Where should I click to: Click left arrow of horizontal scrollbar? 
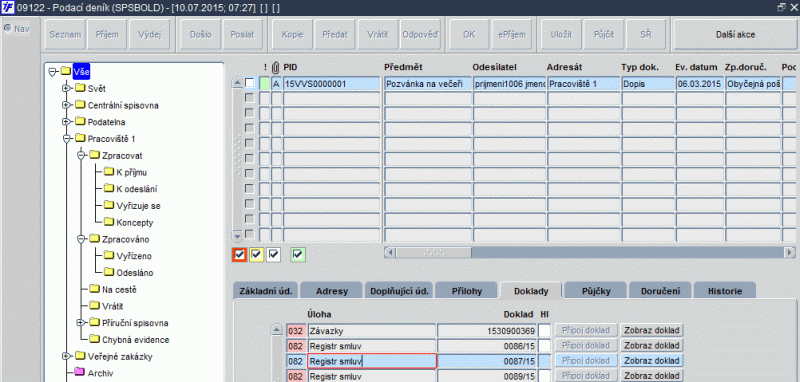[x=389, y=252]
